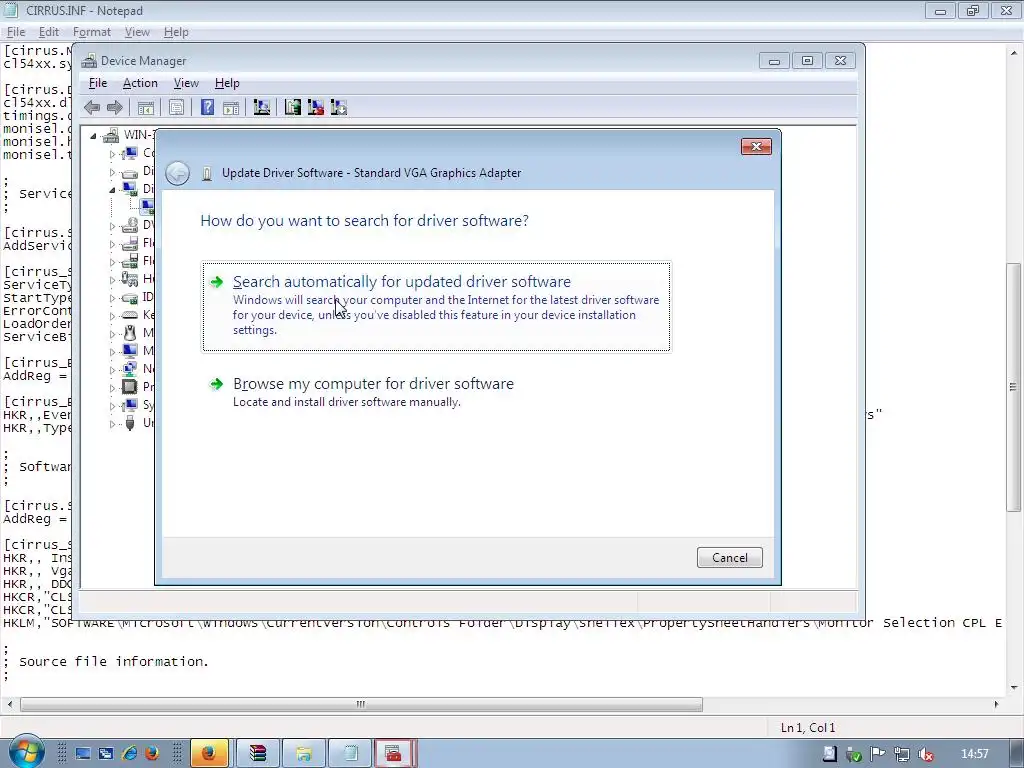This screenshot has height=768, width=1024.
Task: Close the Update Driver Software dialog
Action: pos(756,146)
